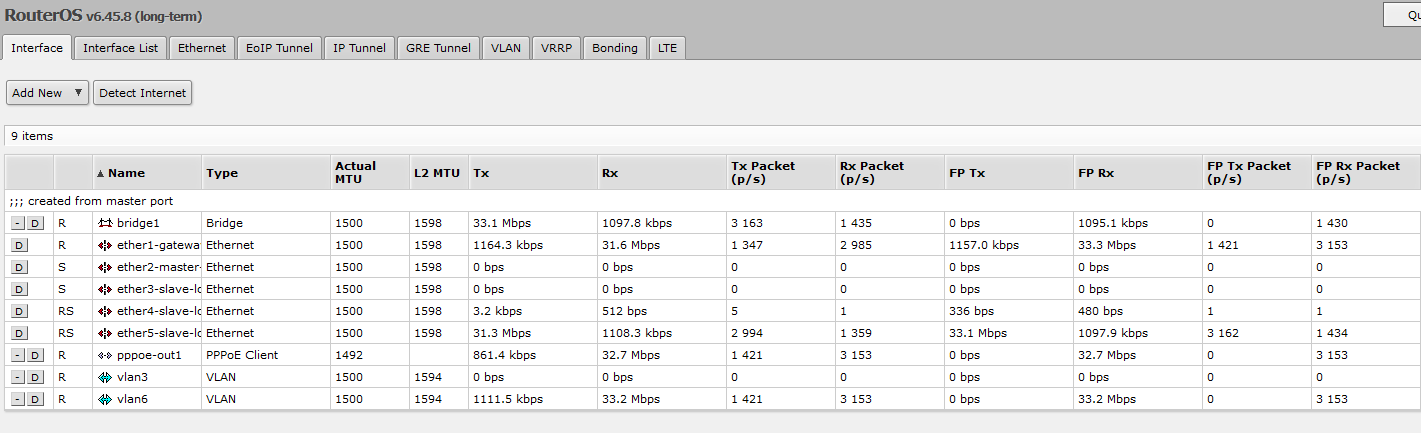Click the bridge1 interface icon
The image size is (1421, 433).
[x=105, y=223]
